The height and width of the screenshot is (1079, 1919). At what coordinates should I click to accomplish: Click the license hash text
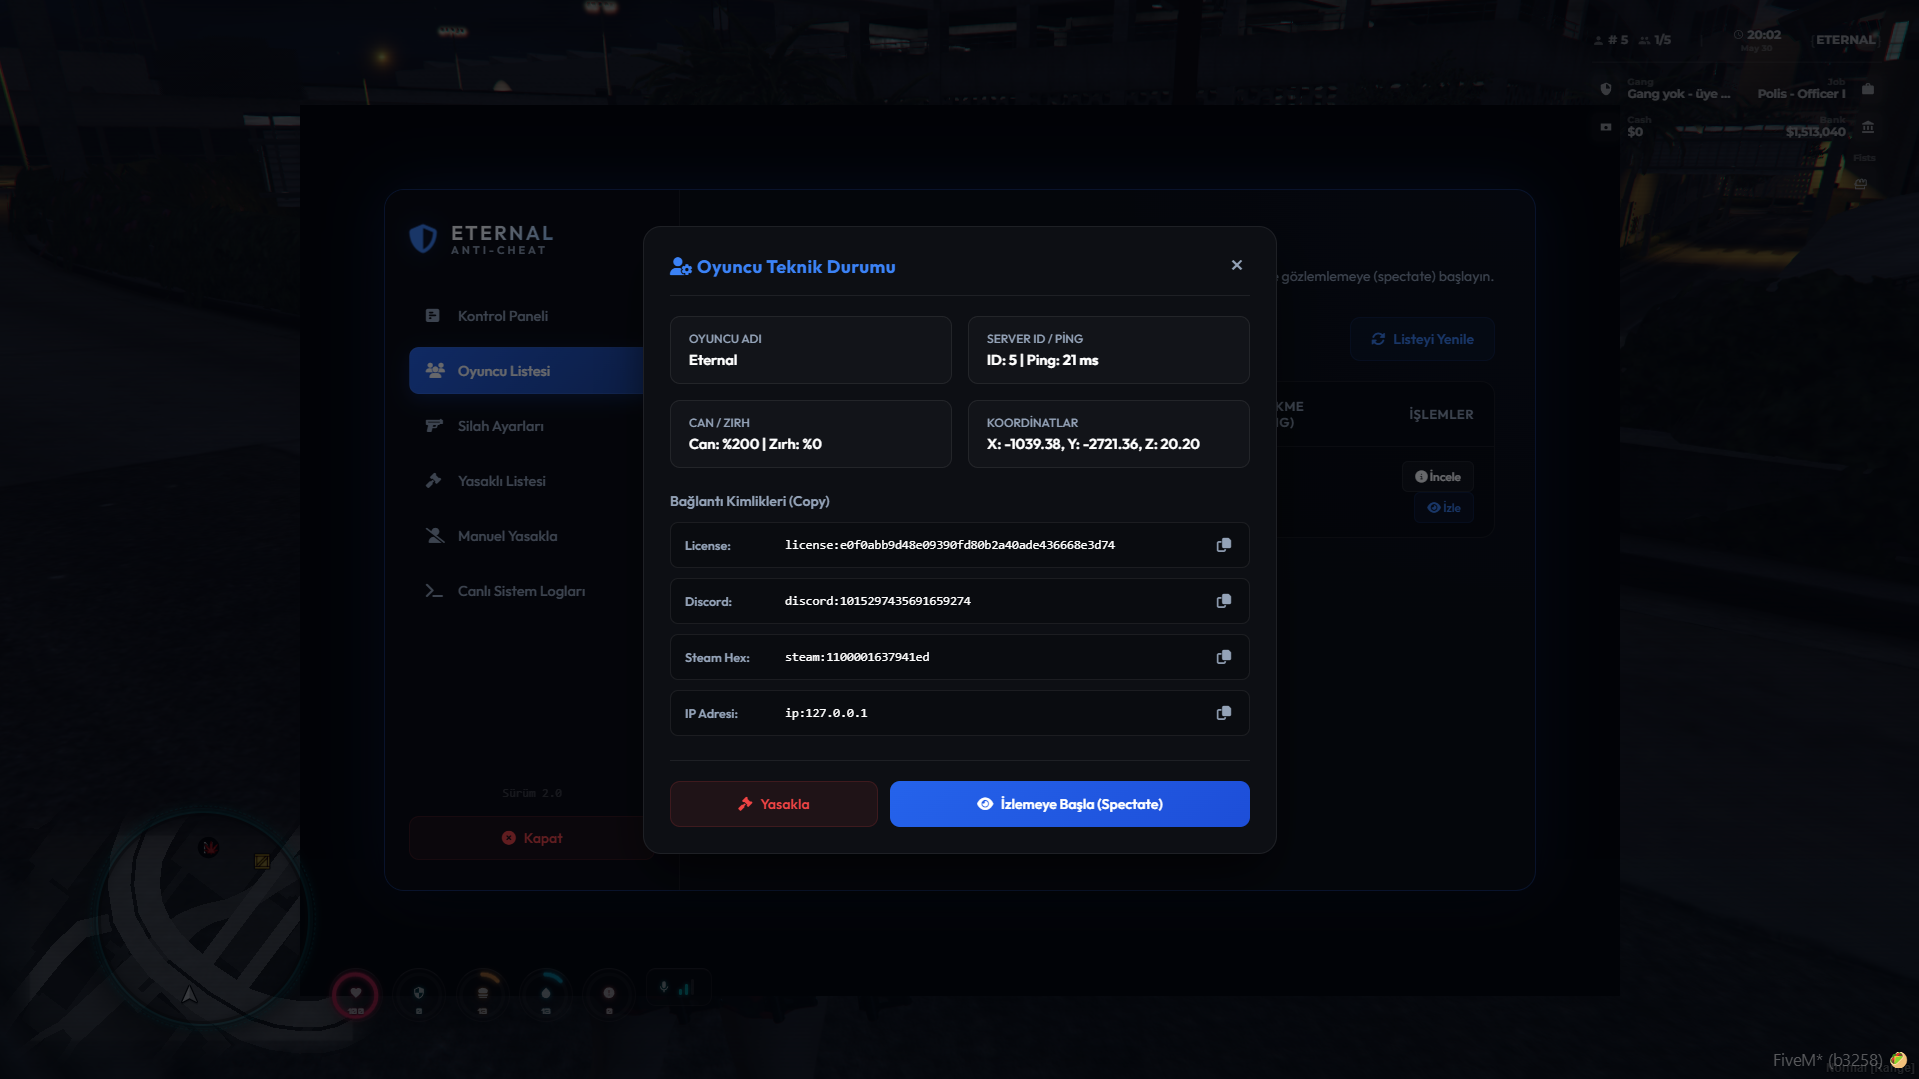coord(950,545)
